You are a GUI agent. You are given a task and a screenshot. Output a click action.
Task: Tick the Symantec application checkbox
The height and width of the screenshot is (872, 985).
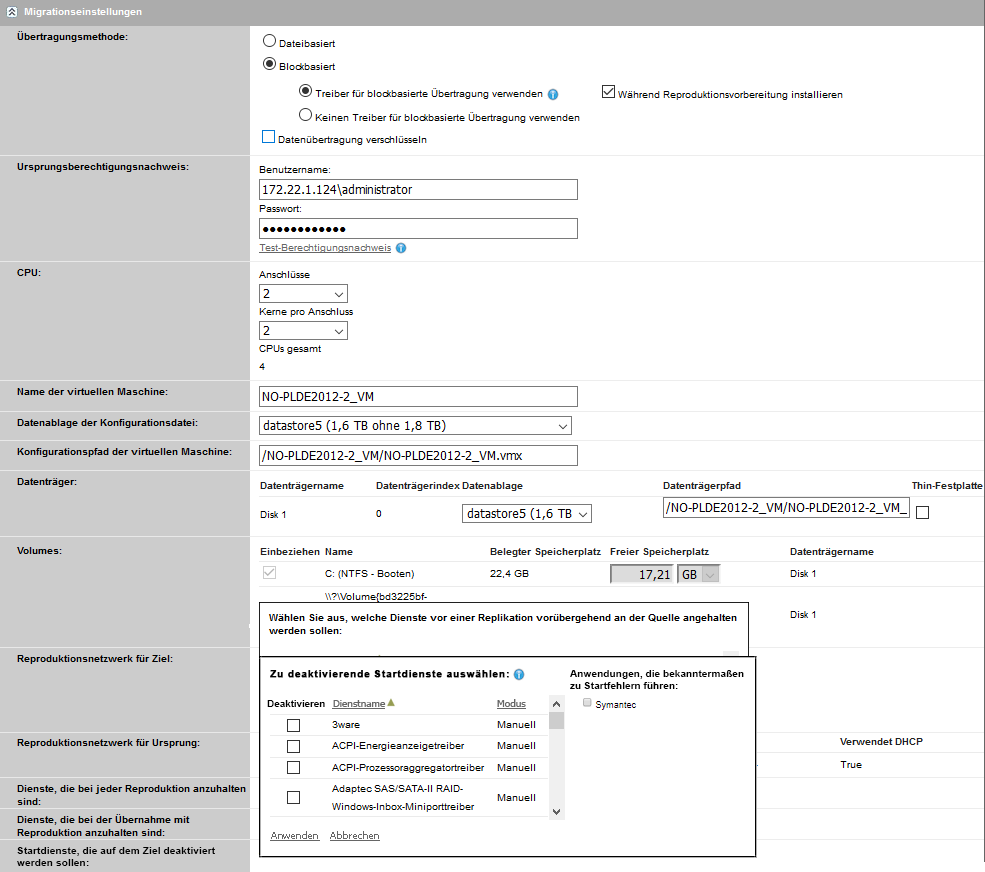click(x=587, y=704)
